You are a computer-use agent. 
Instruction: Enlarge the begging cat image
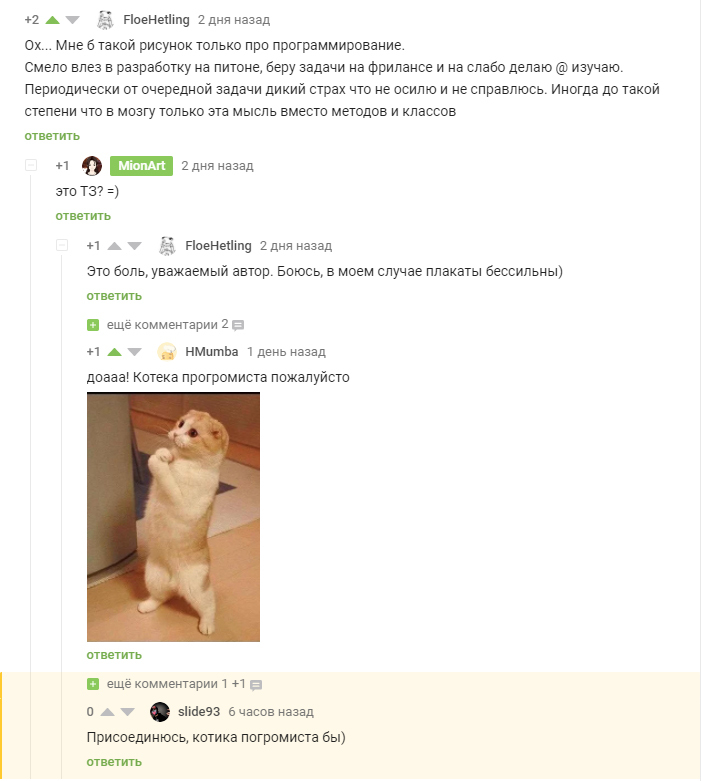coord(173,517)
